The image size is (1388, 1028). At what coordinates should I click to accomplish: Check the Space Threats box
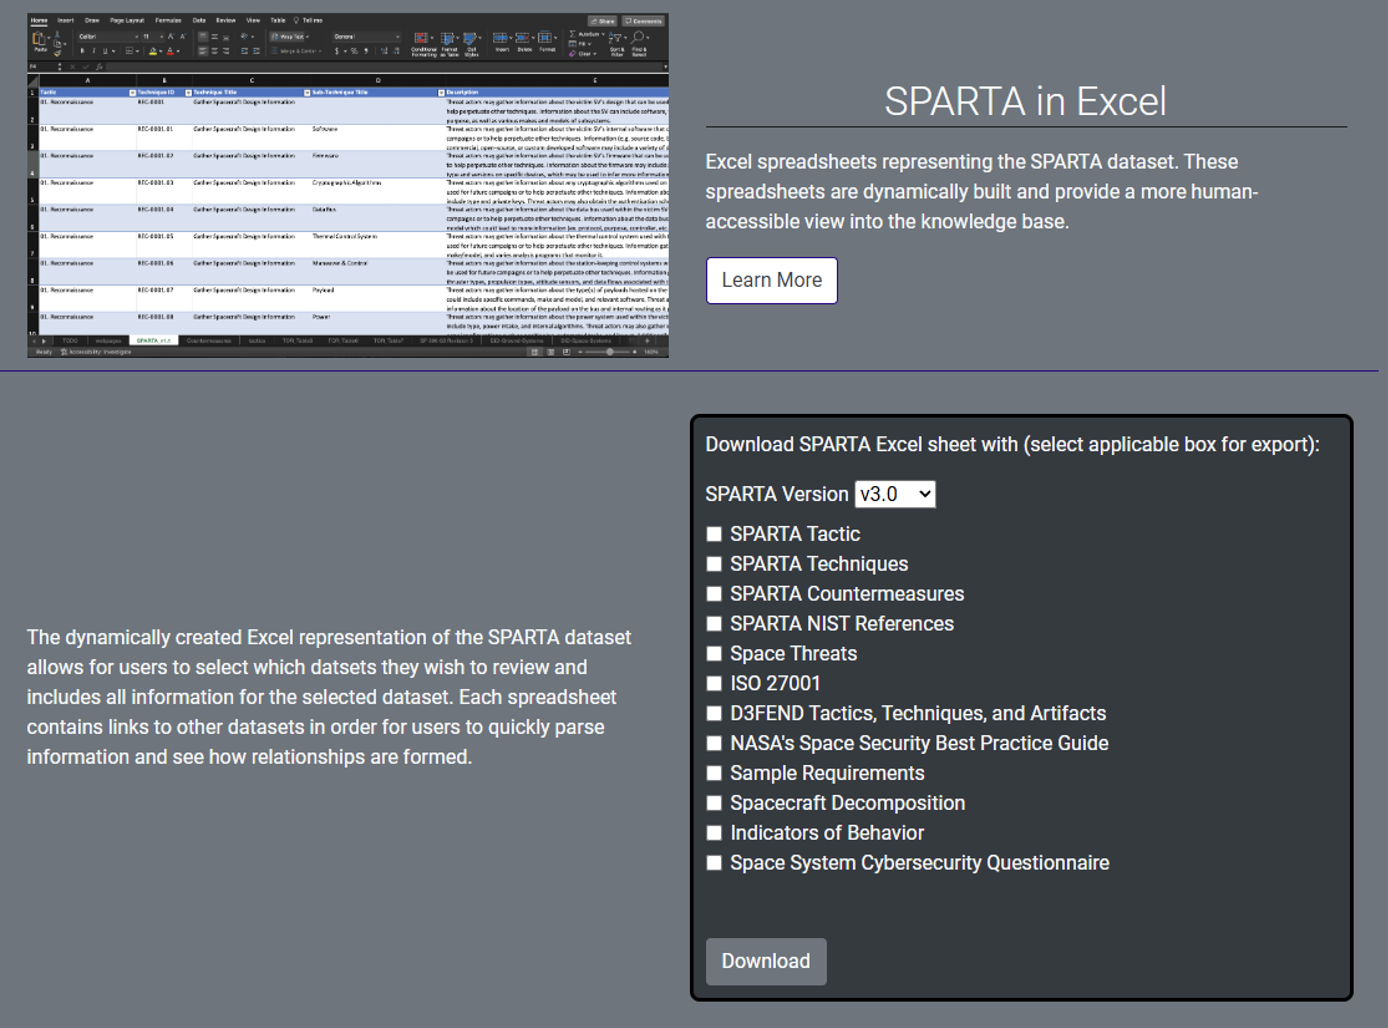[714, 654]
